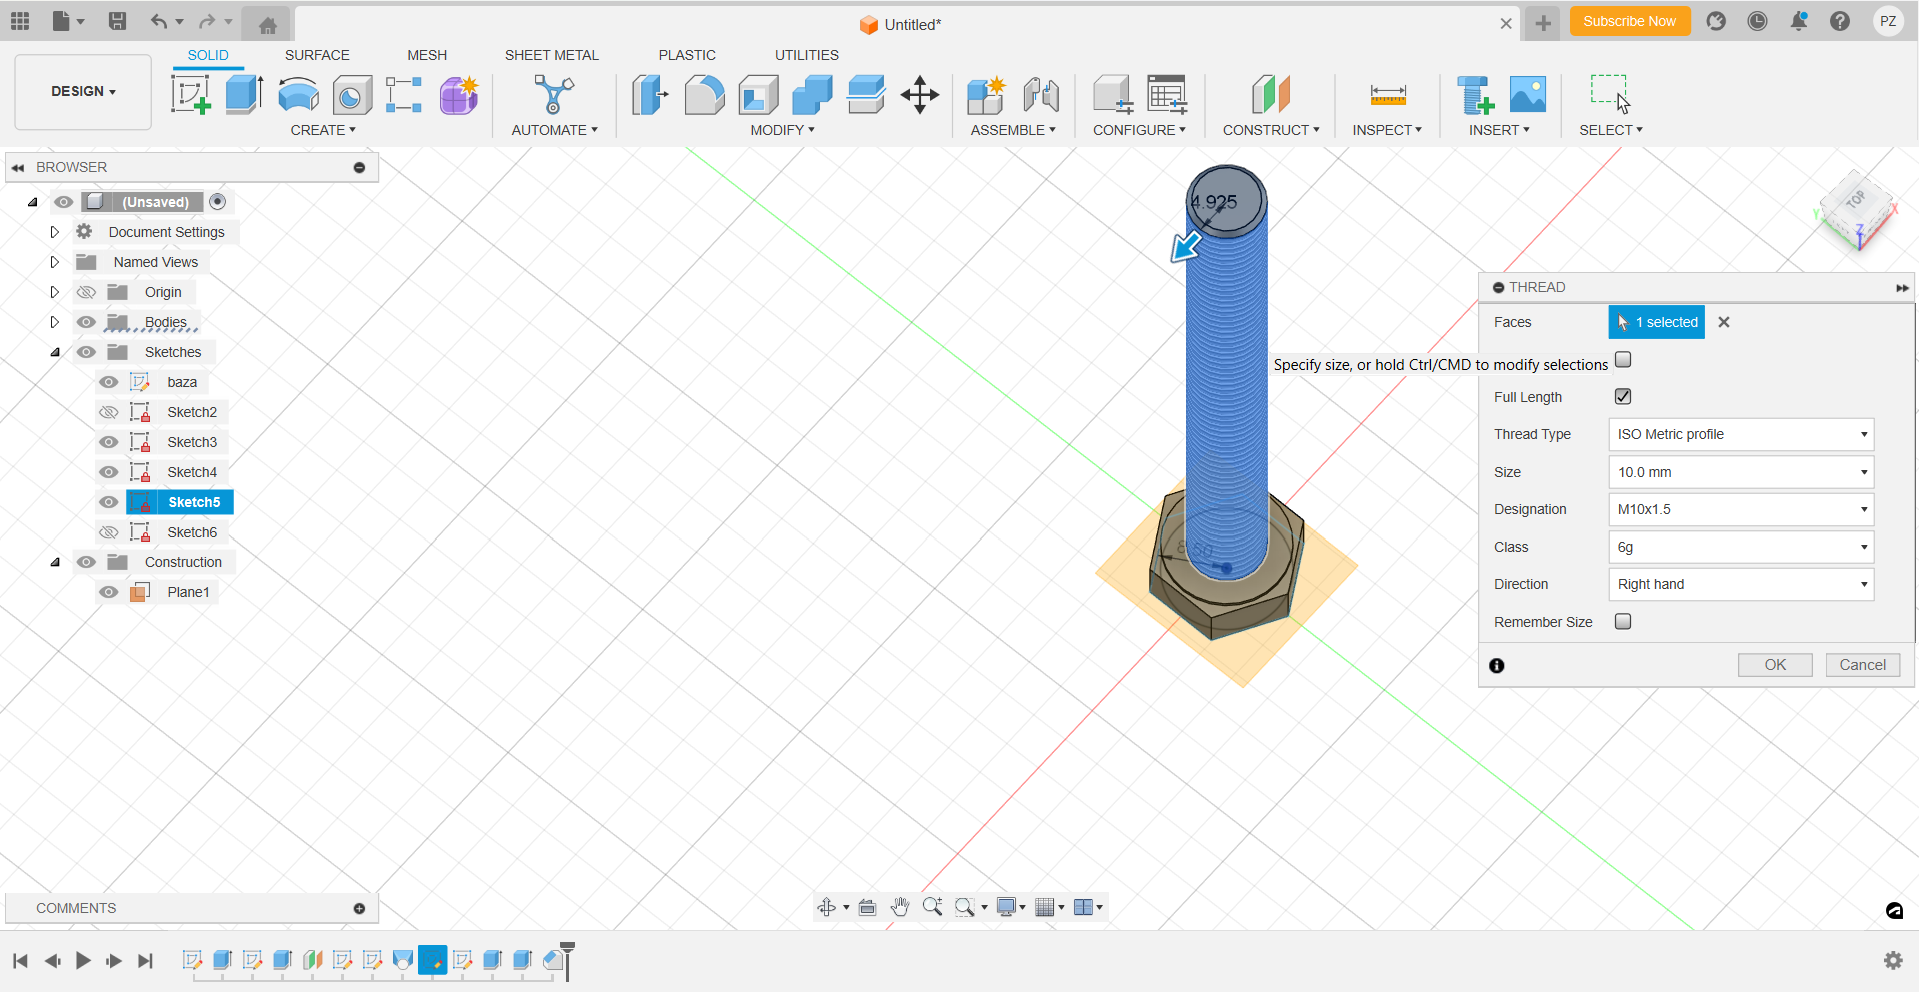Viewport: 1919px width, 992px height.
Task: Open the Designation M10x1.5 dropdown
Action: 1740,509
